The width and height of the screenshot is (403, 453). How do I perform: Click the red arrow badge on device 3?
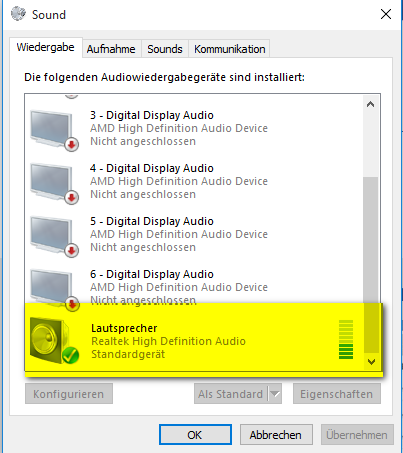[71, 145]
